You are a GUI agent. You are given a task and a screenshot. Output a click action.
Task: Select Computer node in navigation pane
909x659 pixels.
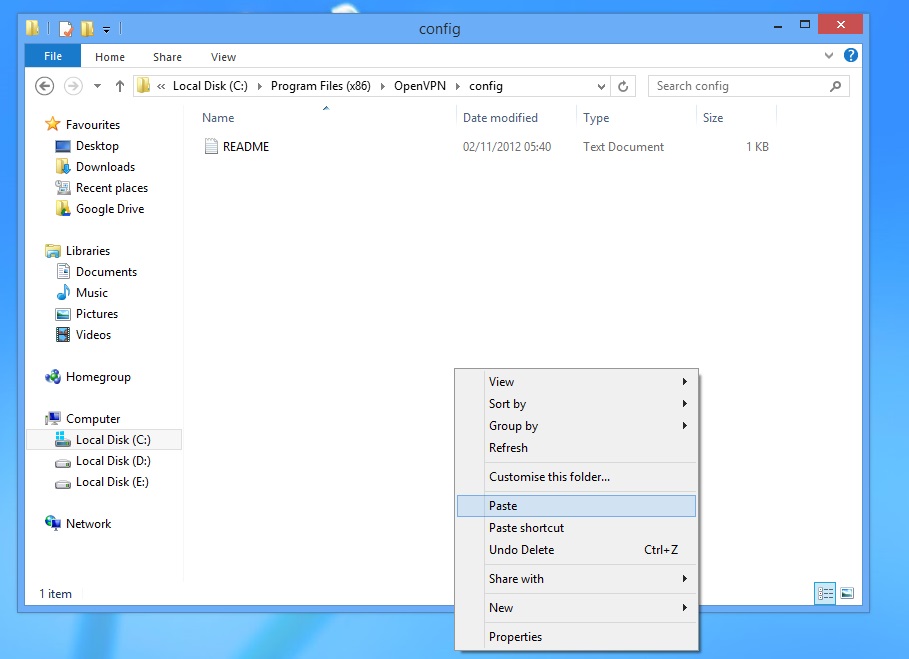93,418
